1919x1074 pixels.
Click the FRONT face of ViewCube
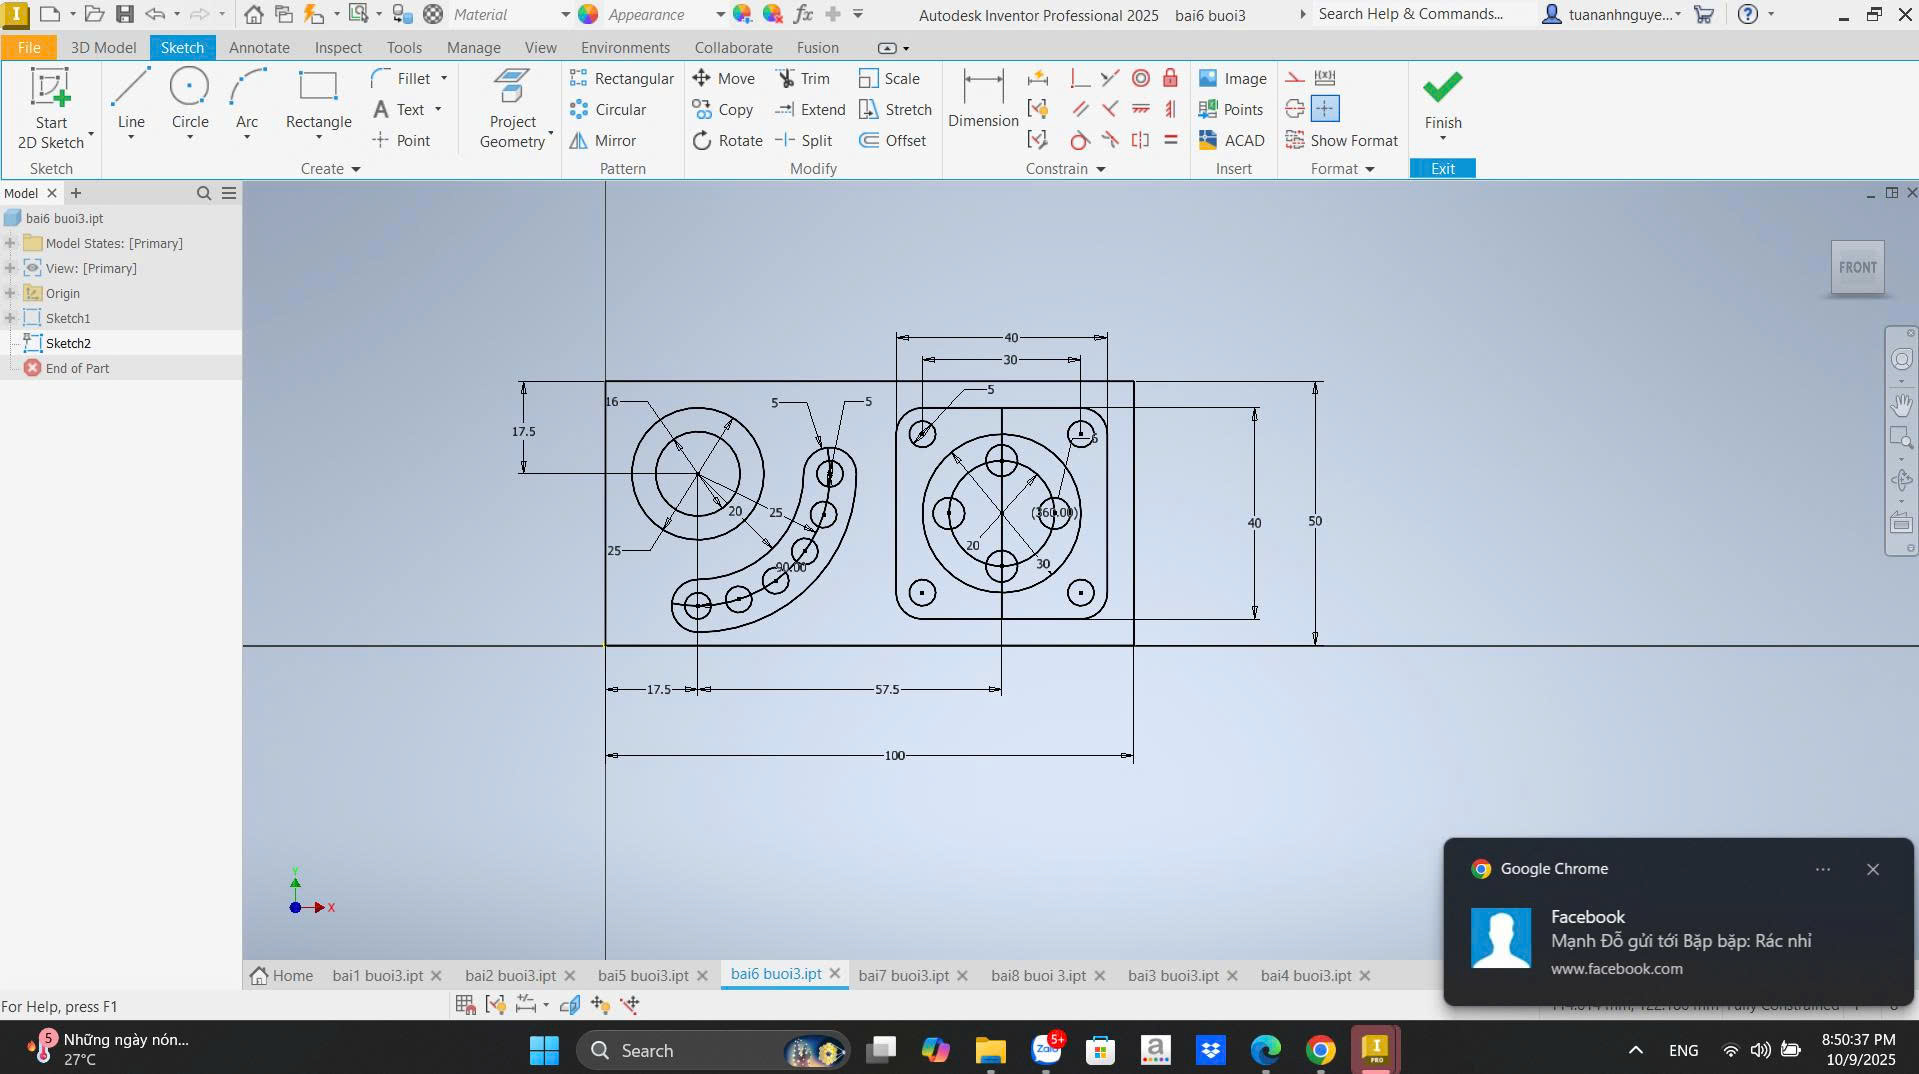(x=1857, y=268)
